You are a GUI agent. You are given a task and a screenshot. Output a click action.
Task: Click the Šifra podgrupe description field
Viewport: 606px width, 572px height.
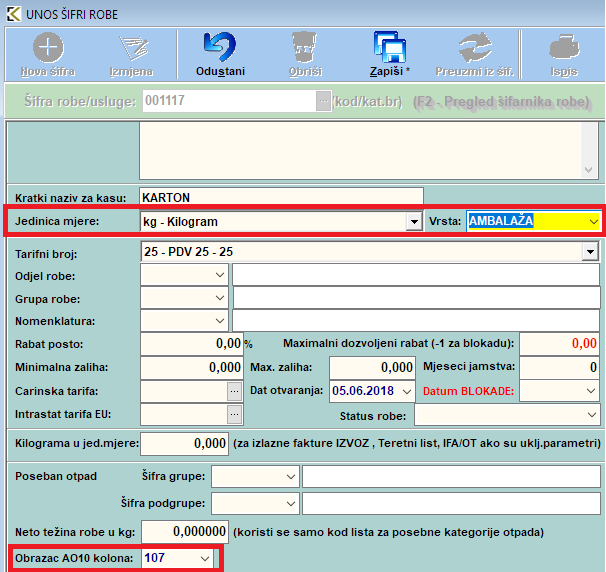[x=451, y=504]
